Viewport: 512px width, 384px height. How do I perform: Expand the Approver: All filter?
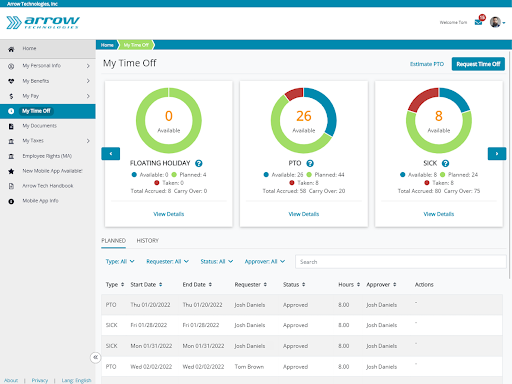[265, 261]
